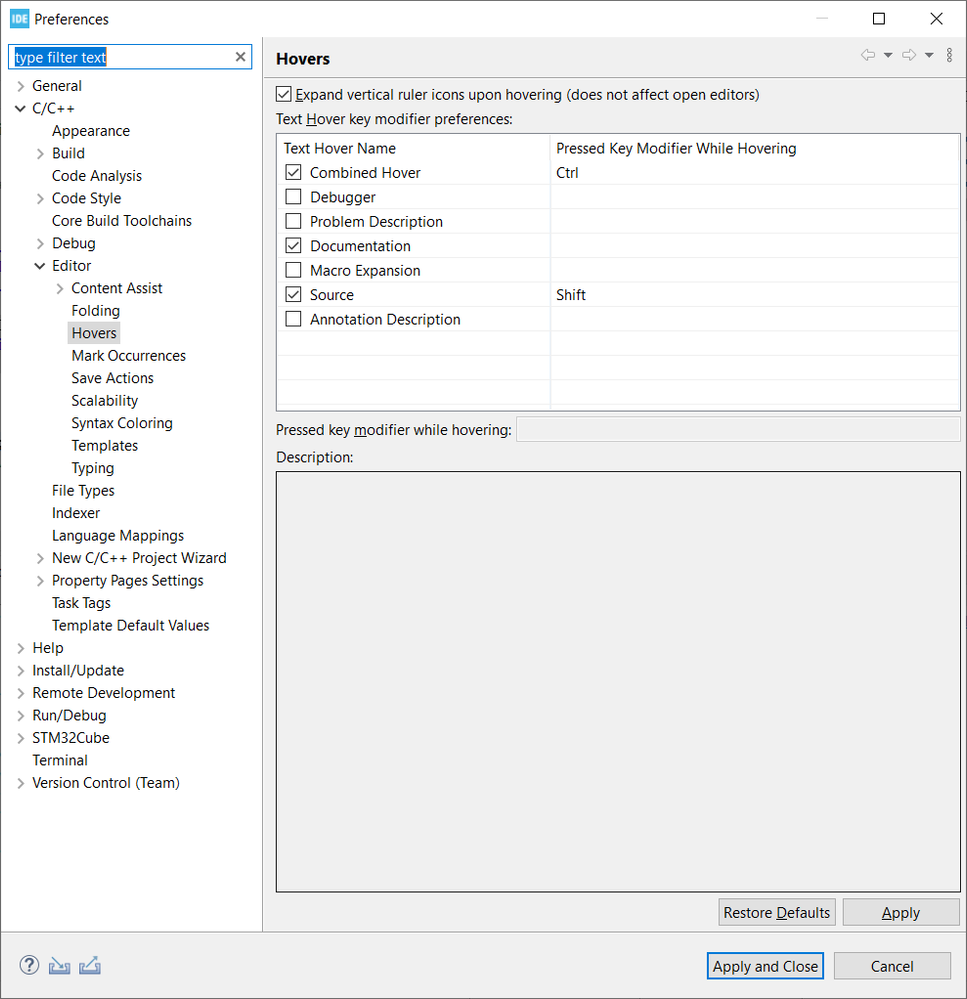Click the Restore Defaults button
Screen dimensions: 967x999
pos(777,912)
